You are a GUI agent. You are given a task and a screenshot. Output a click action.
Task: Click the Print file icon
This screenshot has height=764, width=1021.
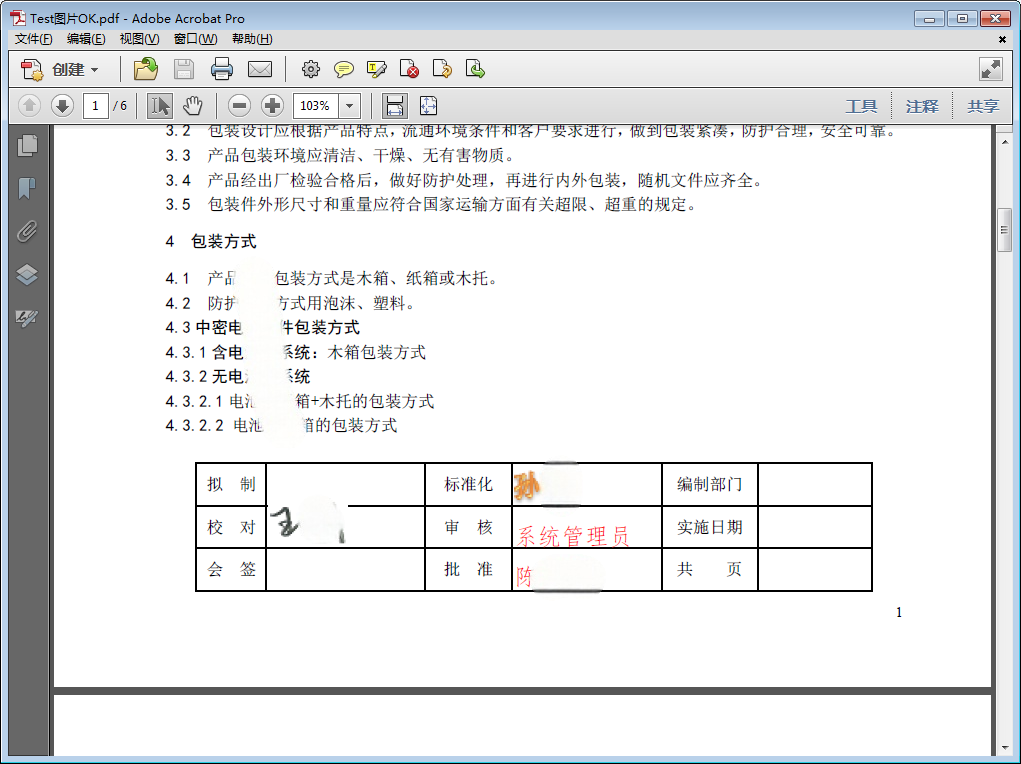[x=221, y=69]
